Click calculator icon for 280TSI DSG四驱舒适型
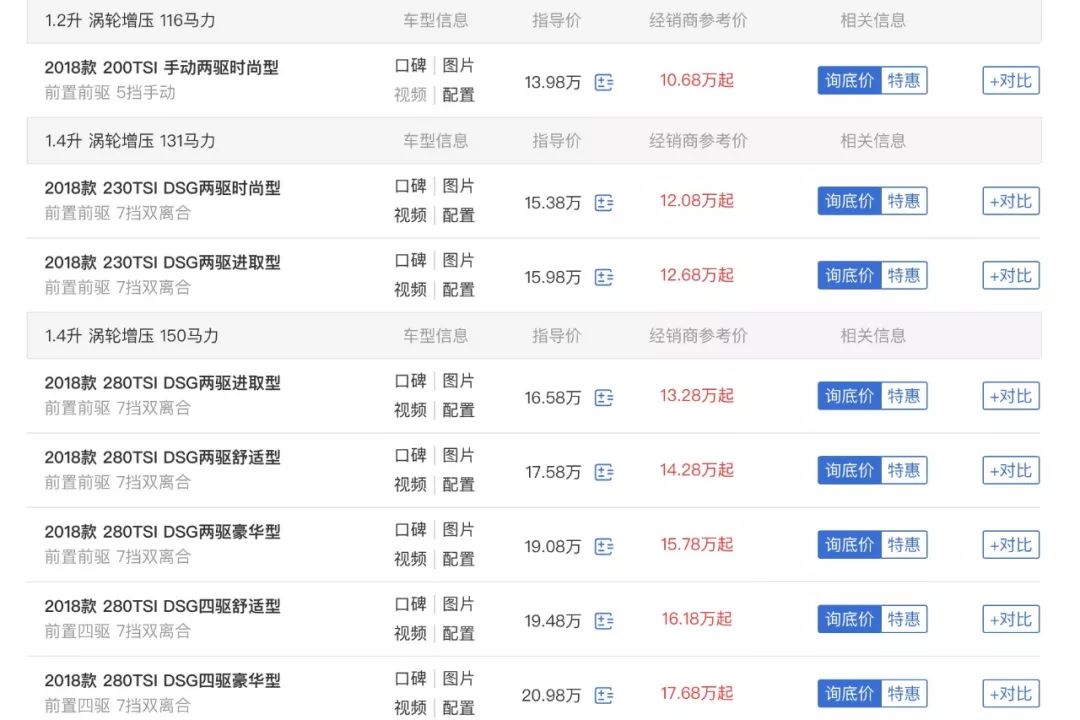This screenshot has width=1080, height=720. coord(602,621)
